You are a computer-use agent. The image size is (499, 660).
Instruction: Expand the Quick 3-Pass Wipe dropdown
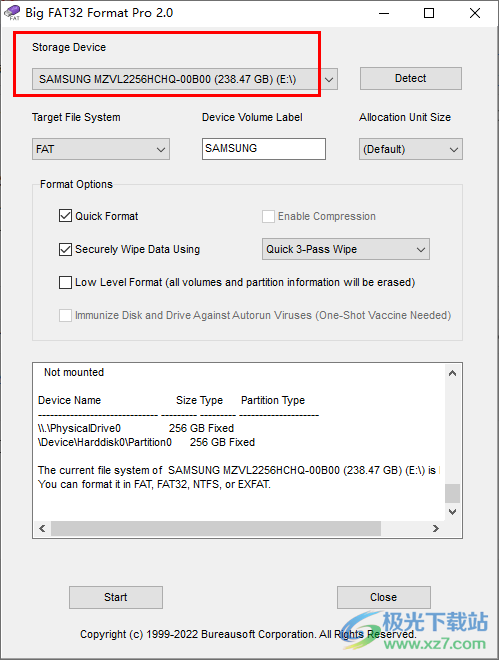point(346,249)
